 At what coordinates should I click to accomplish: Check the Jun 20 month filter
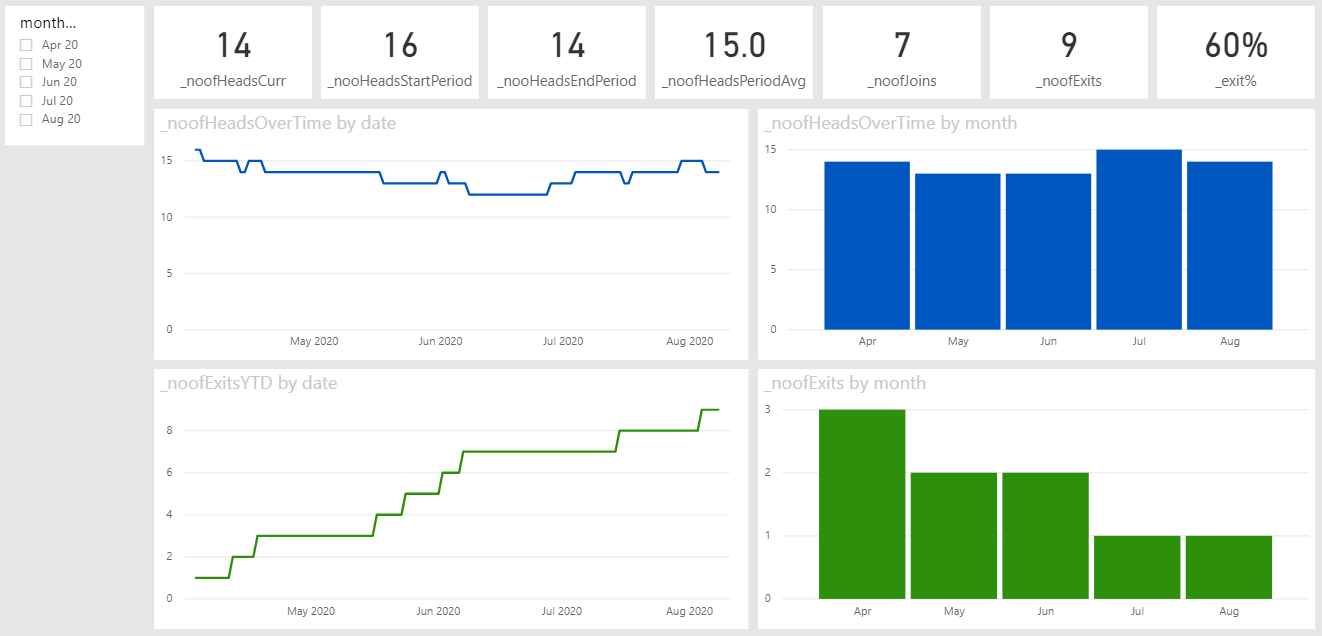pos(26,82)
